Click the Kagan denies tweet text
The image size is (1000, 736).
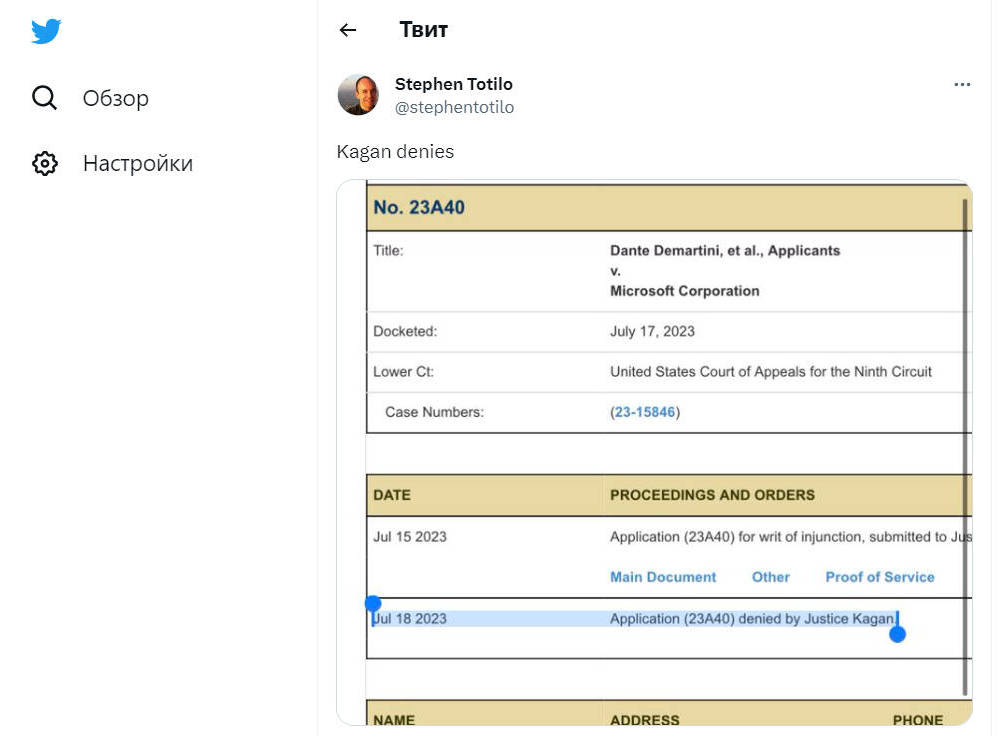(395, 152)
